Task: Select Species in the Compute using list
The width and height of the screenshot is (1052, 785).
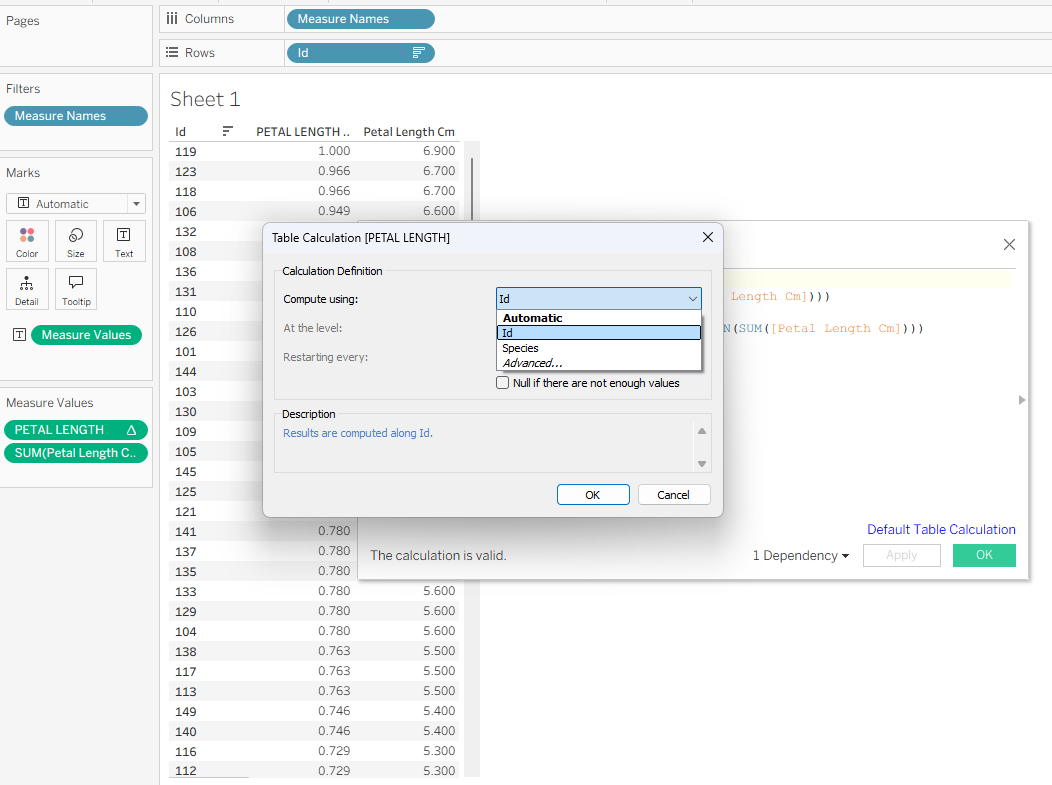Action: 598,348
